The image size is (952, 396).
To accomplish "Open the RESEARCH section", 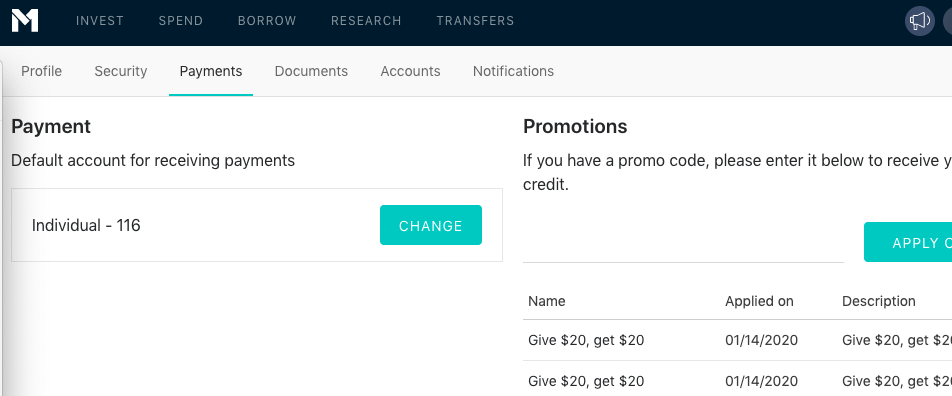I will tap(366, 21).
